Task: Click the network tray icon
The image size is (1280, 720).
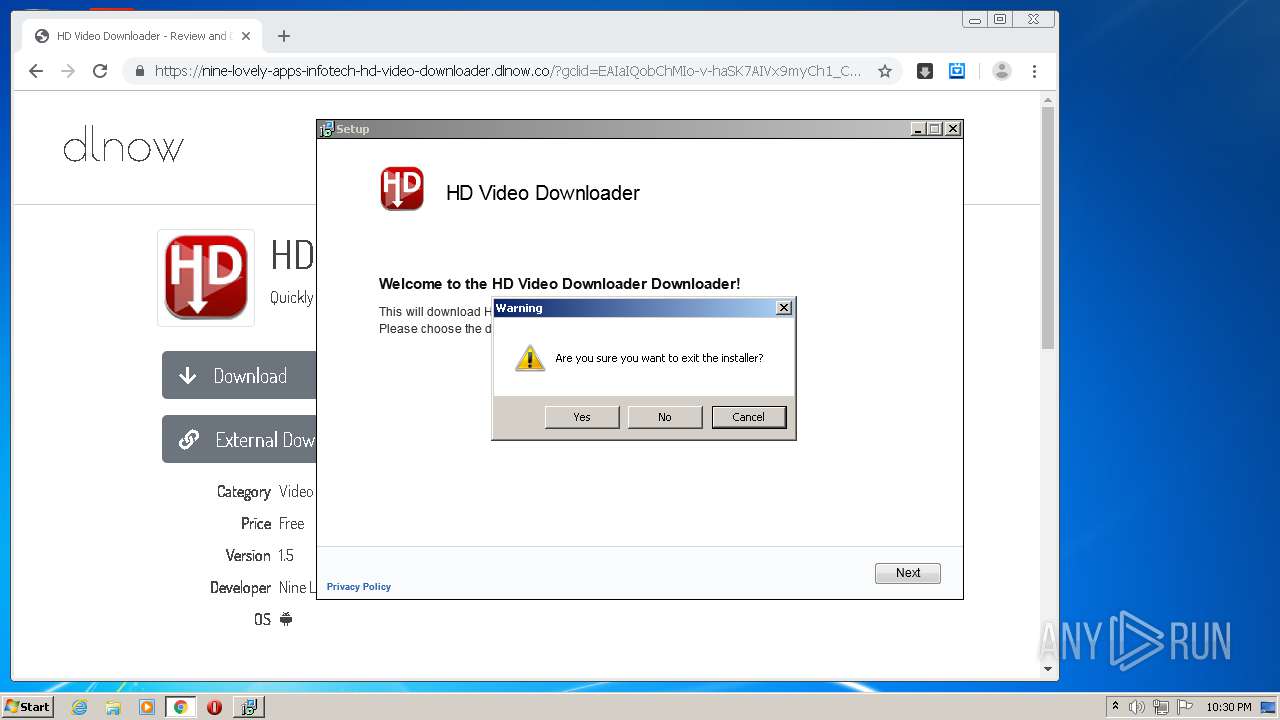Action: click(x=1161, y=707)
